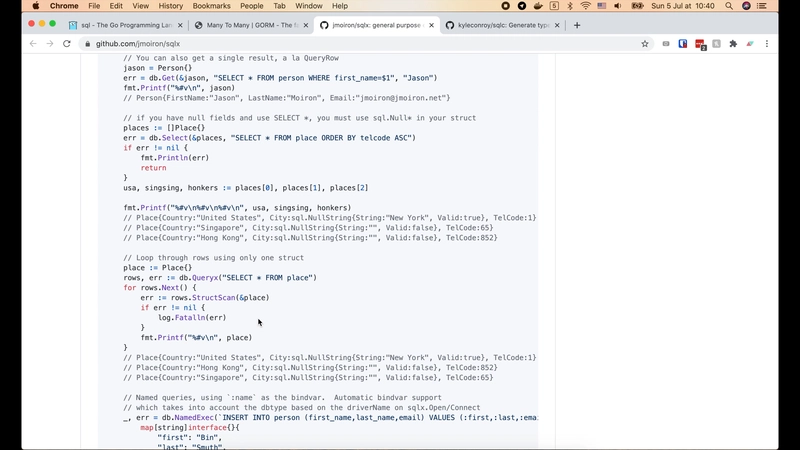Screen dimensions: 800x450
Task: Go back using the browser back arrow
Action: point(33,44)
